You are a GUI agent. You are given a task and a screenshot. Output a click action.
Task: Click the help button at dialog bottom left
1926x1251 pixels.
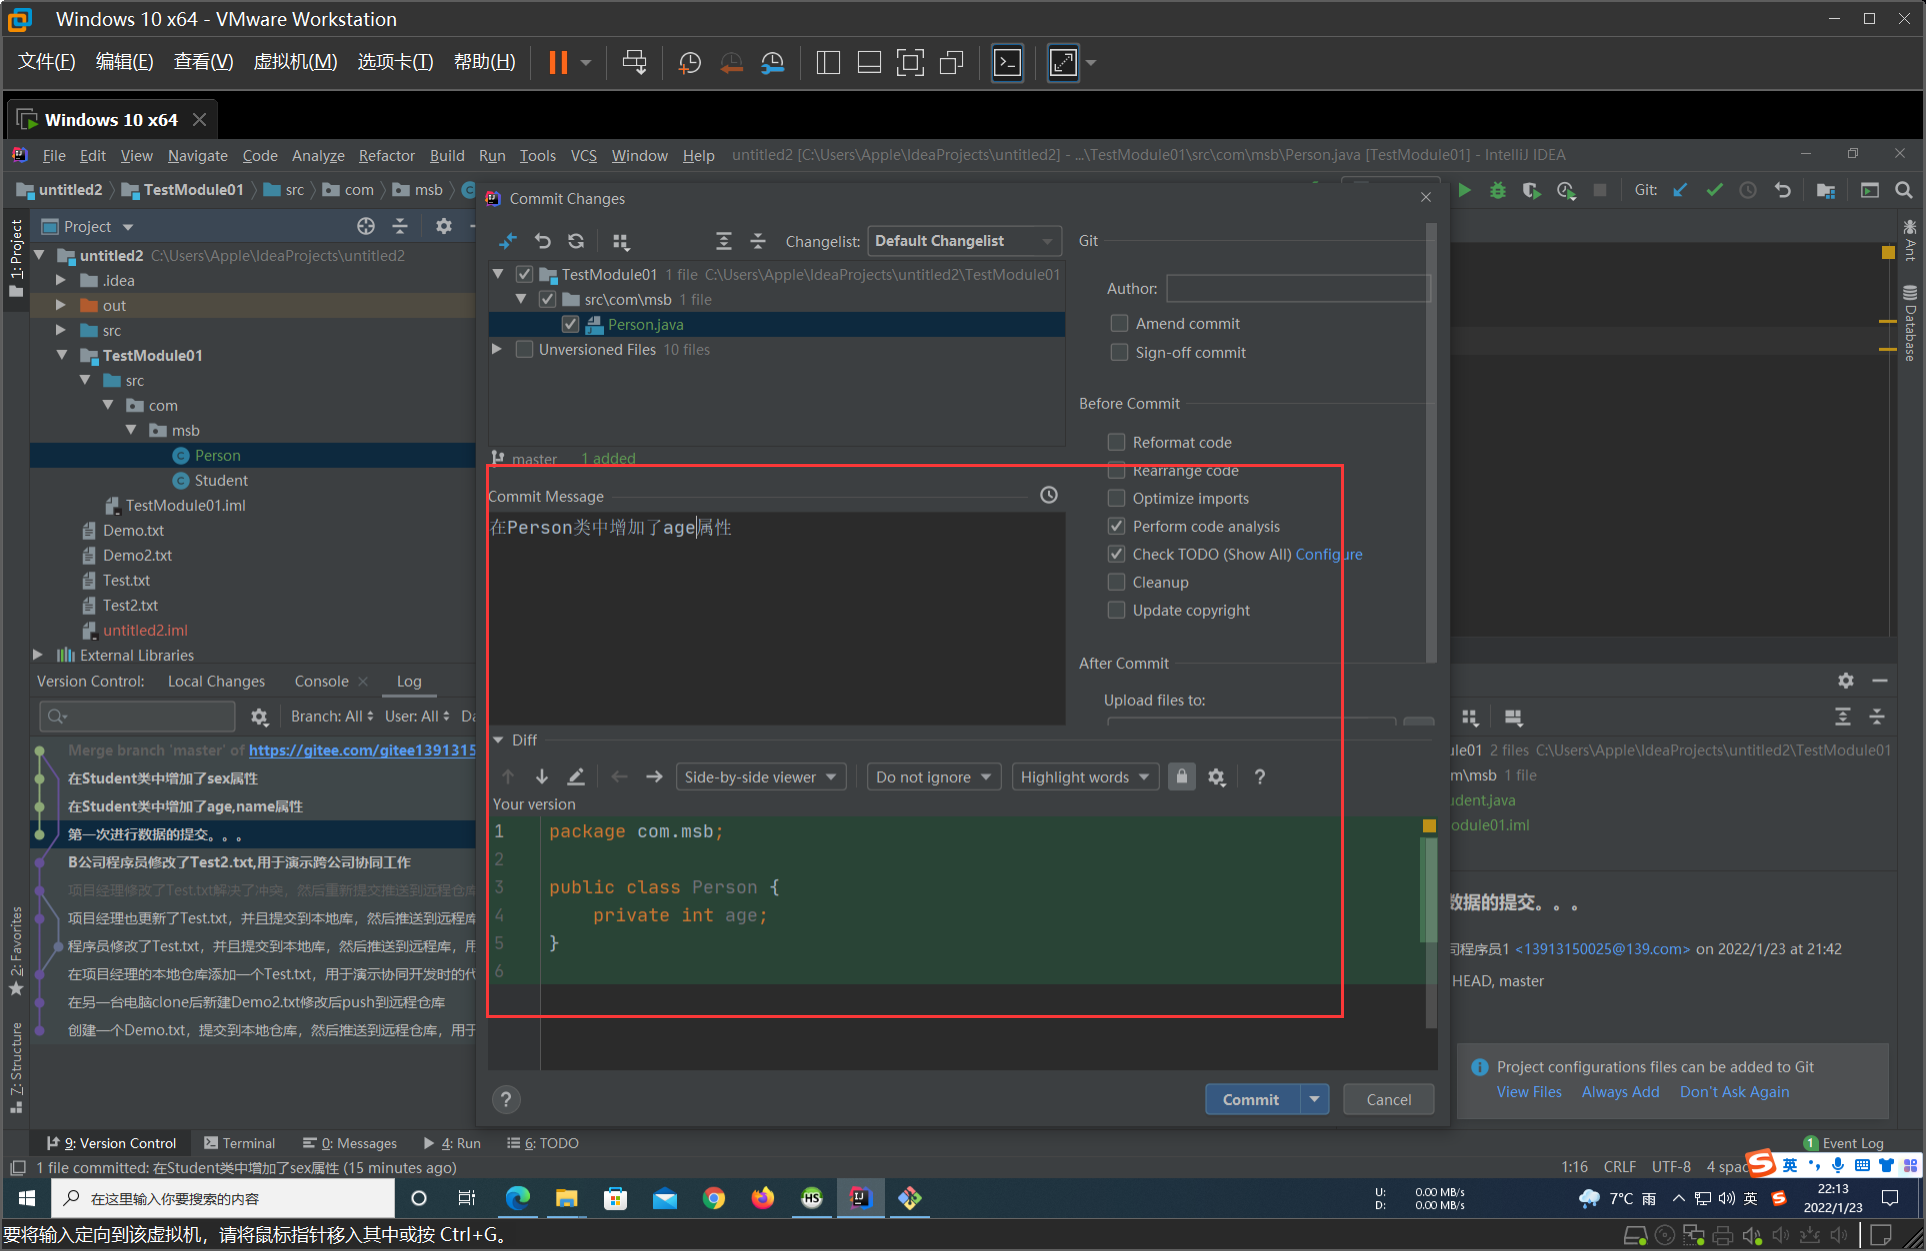point(506,1099)
